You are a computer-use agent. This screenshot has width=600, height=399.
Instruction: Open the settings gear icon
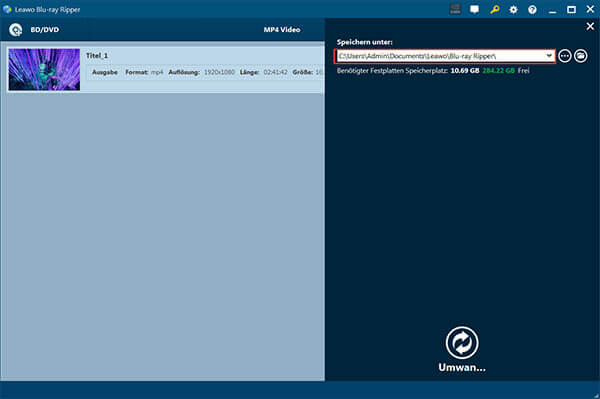coord(514,10)
